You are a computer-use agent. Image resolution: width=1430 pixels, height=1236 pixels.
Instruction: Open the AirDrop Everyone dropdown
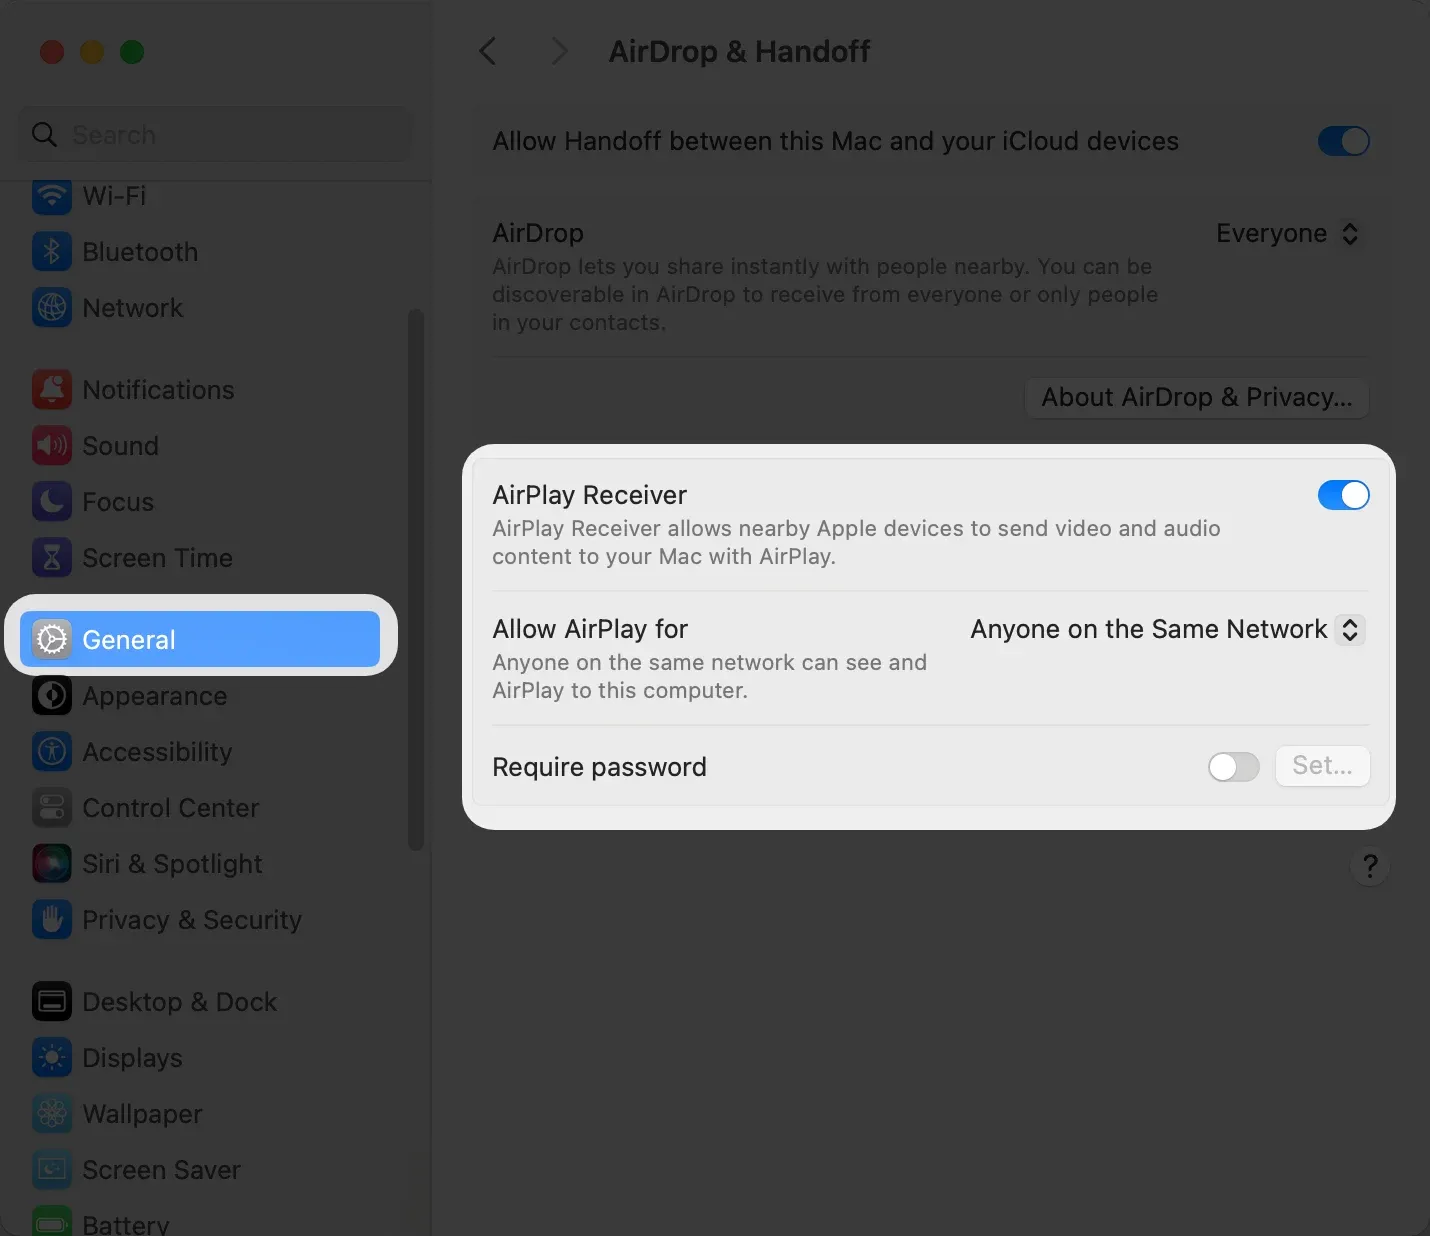coord(1288,234)
